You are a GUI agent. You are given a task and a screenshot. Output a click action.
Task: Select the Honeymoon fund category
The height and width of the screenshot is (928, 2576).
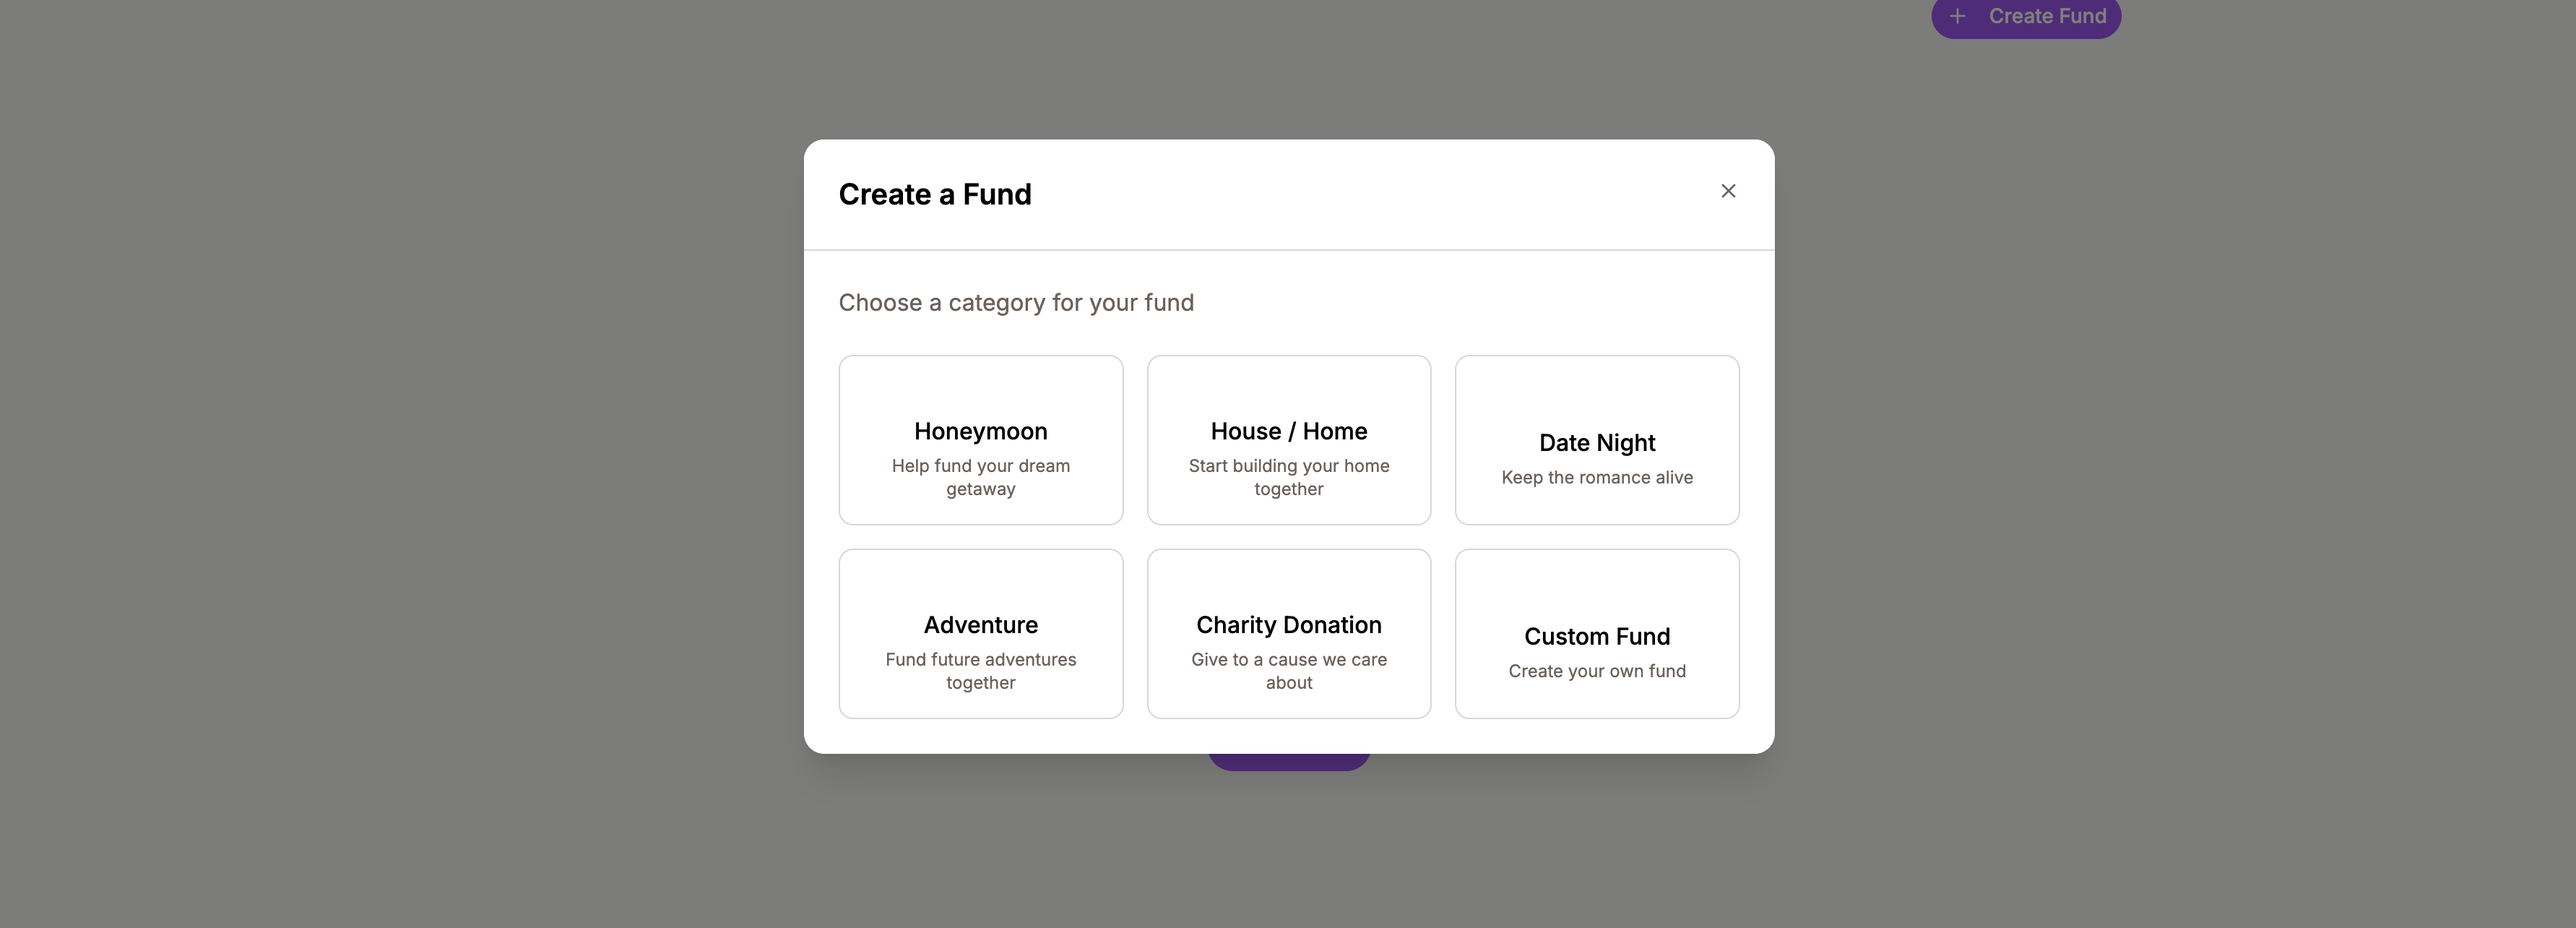[980, 440]
